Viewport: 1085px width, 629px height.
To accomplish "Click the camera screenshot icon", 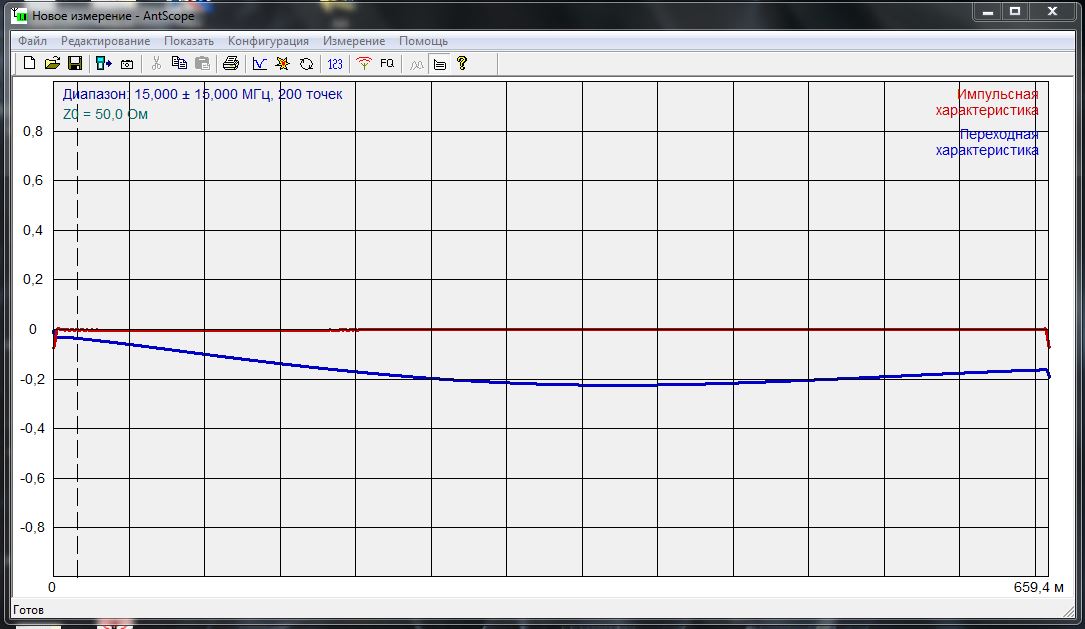I will pos(127,63).
